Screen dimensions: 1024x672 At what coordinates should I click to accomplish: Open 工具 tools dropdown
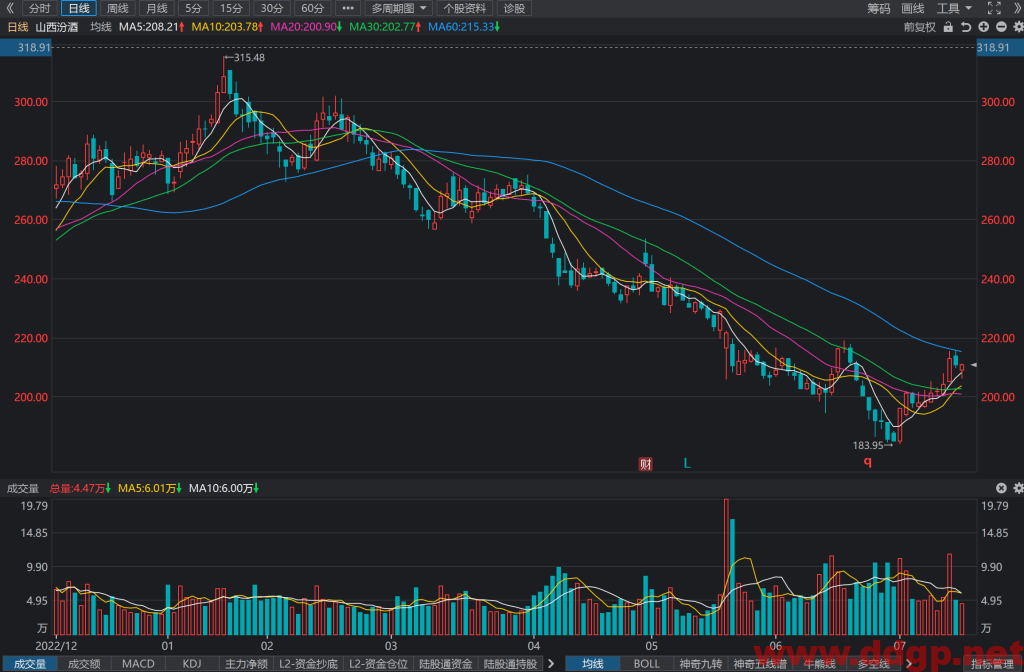tap(954, 8)
